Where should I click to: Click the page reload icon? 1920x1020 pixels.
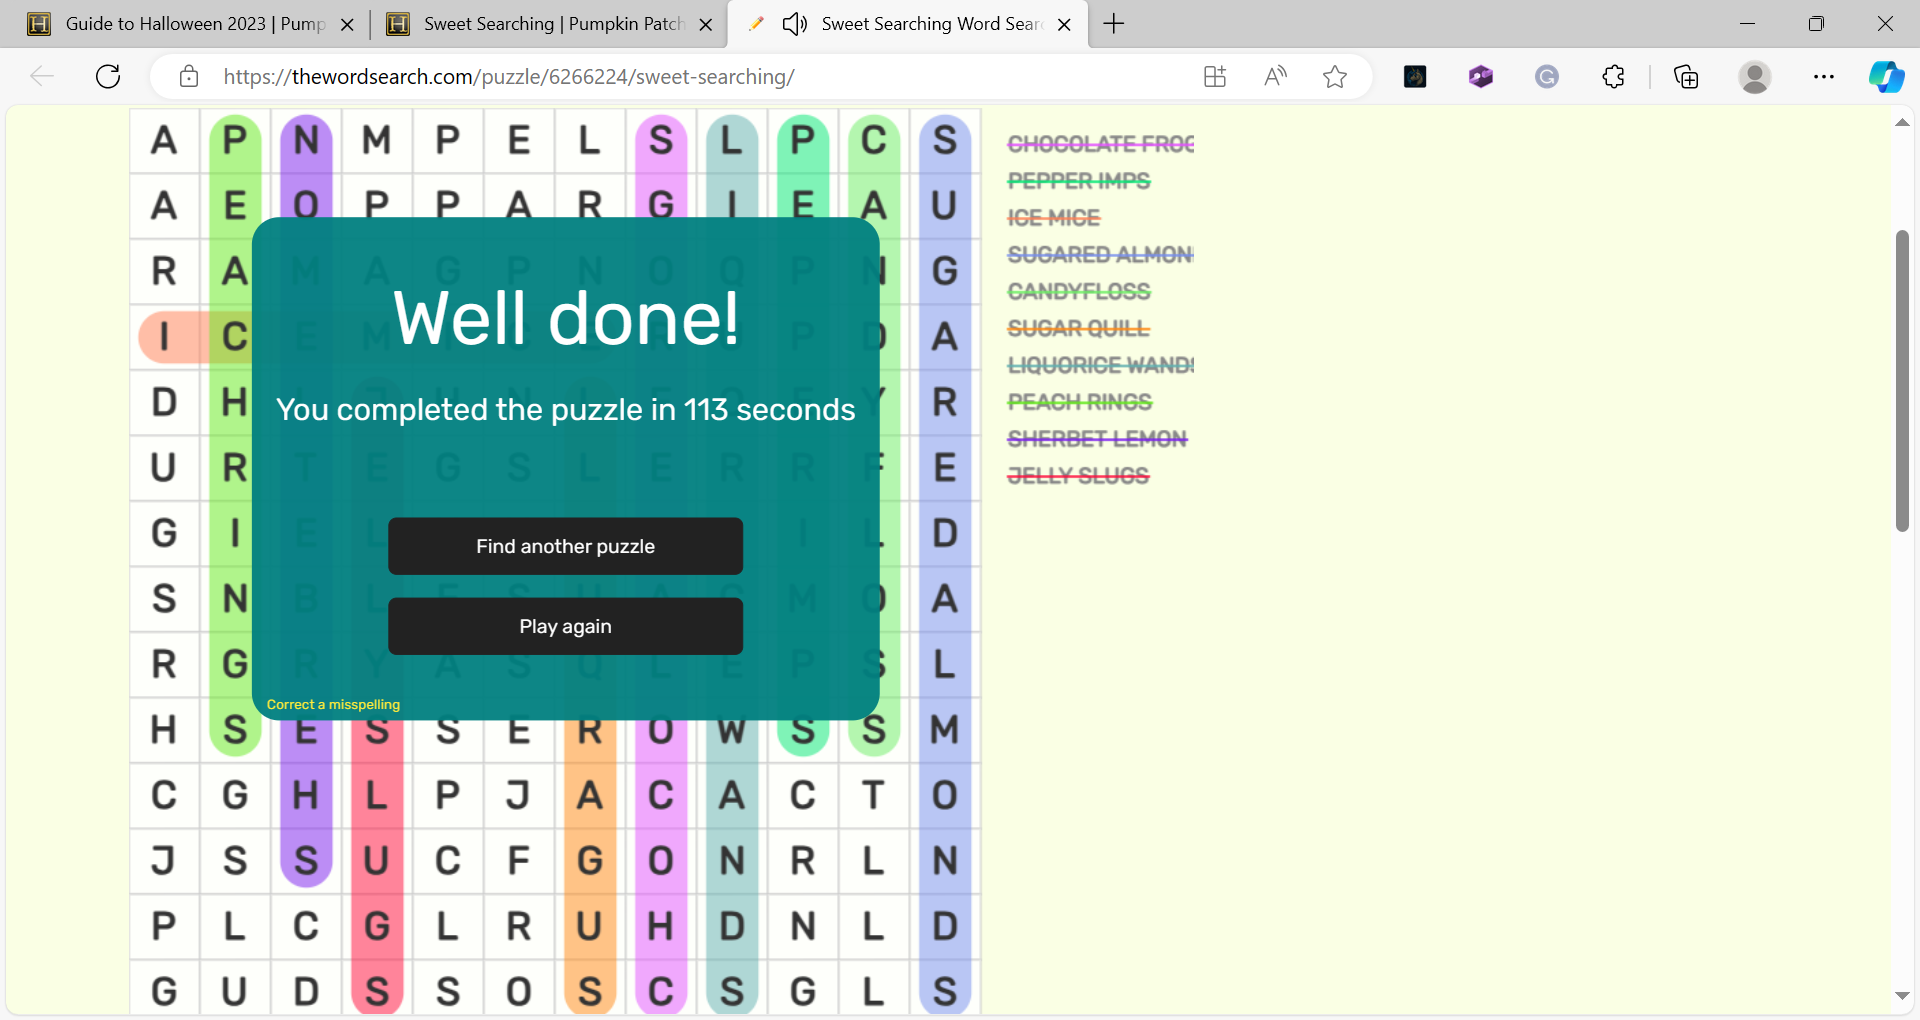click(x=108, y=76)
